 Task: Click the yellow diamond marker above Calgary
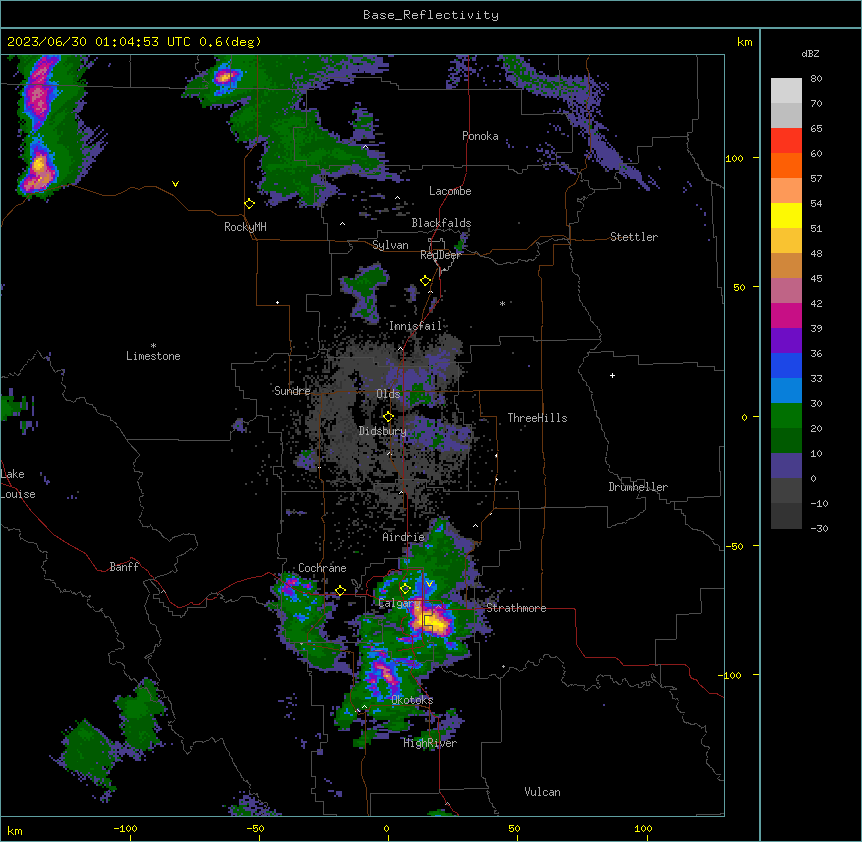pos(405,589)
